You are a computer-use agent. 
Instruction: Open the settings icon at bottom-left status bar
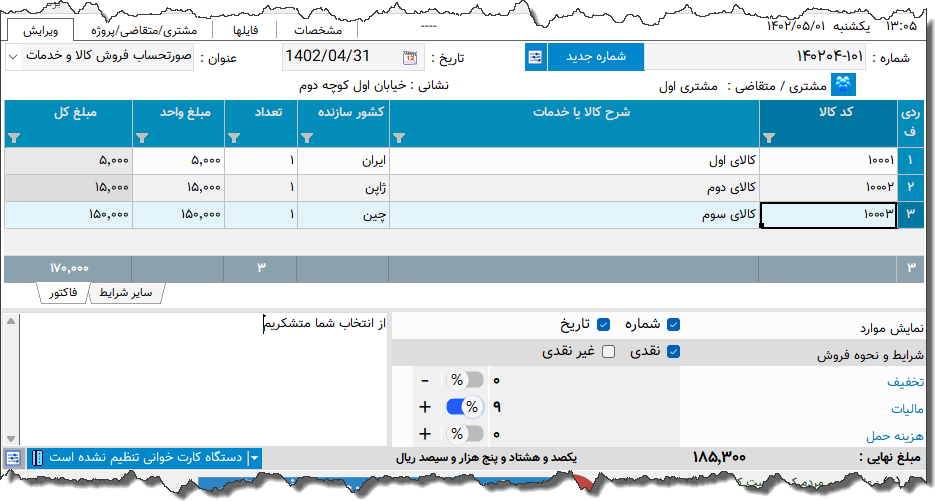(x=13, y=458)
